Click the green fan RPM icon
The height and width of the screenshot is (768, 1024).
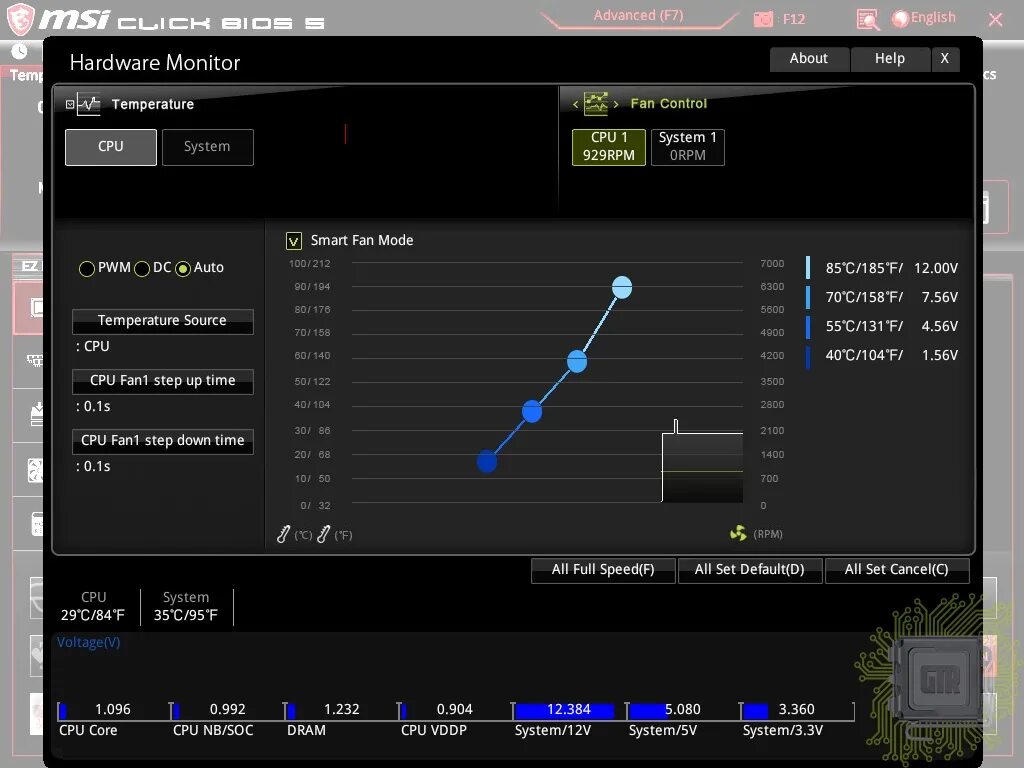point(738,534)
